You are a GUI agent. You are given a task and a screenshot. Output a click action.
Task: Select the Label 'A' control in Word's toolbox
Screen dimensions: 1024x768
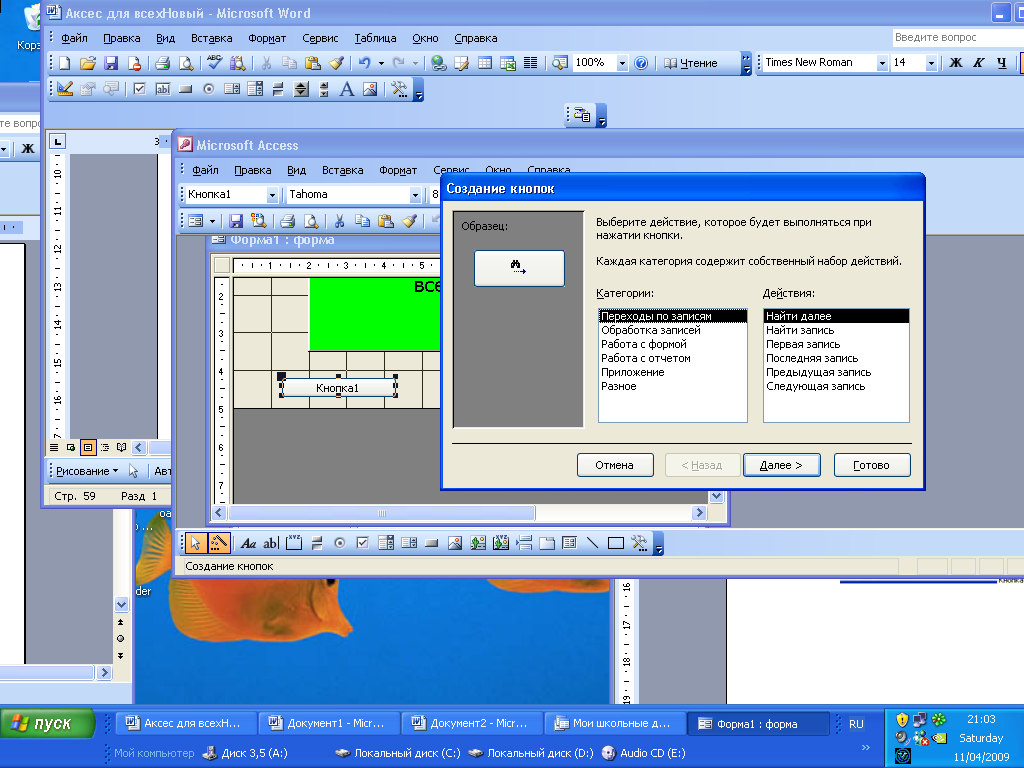347,89
